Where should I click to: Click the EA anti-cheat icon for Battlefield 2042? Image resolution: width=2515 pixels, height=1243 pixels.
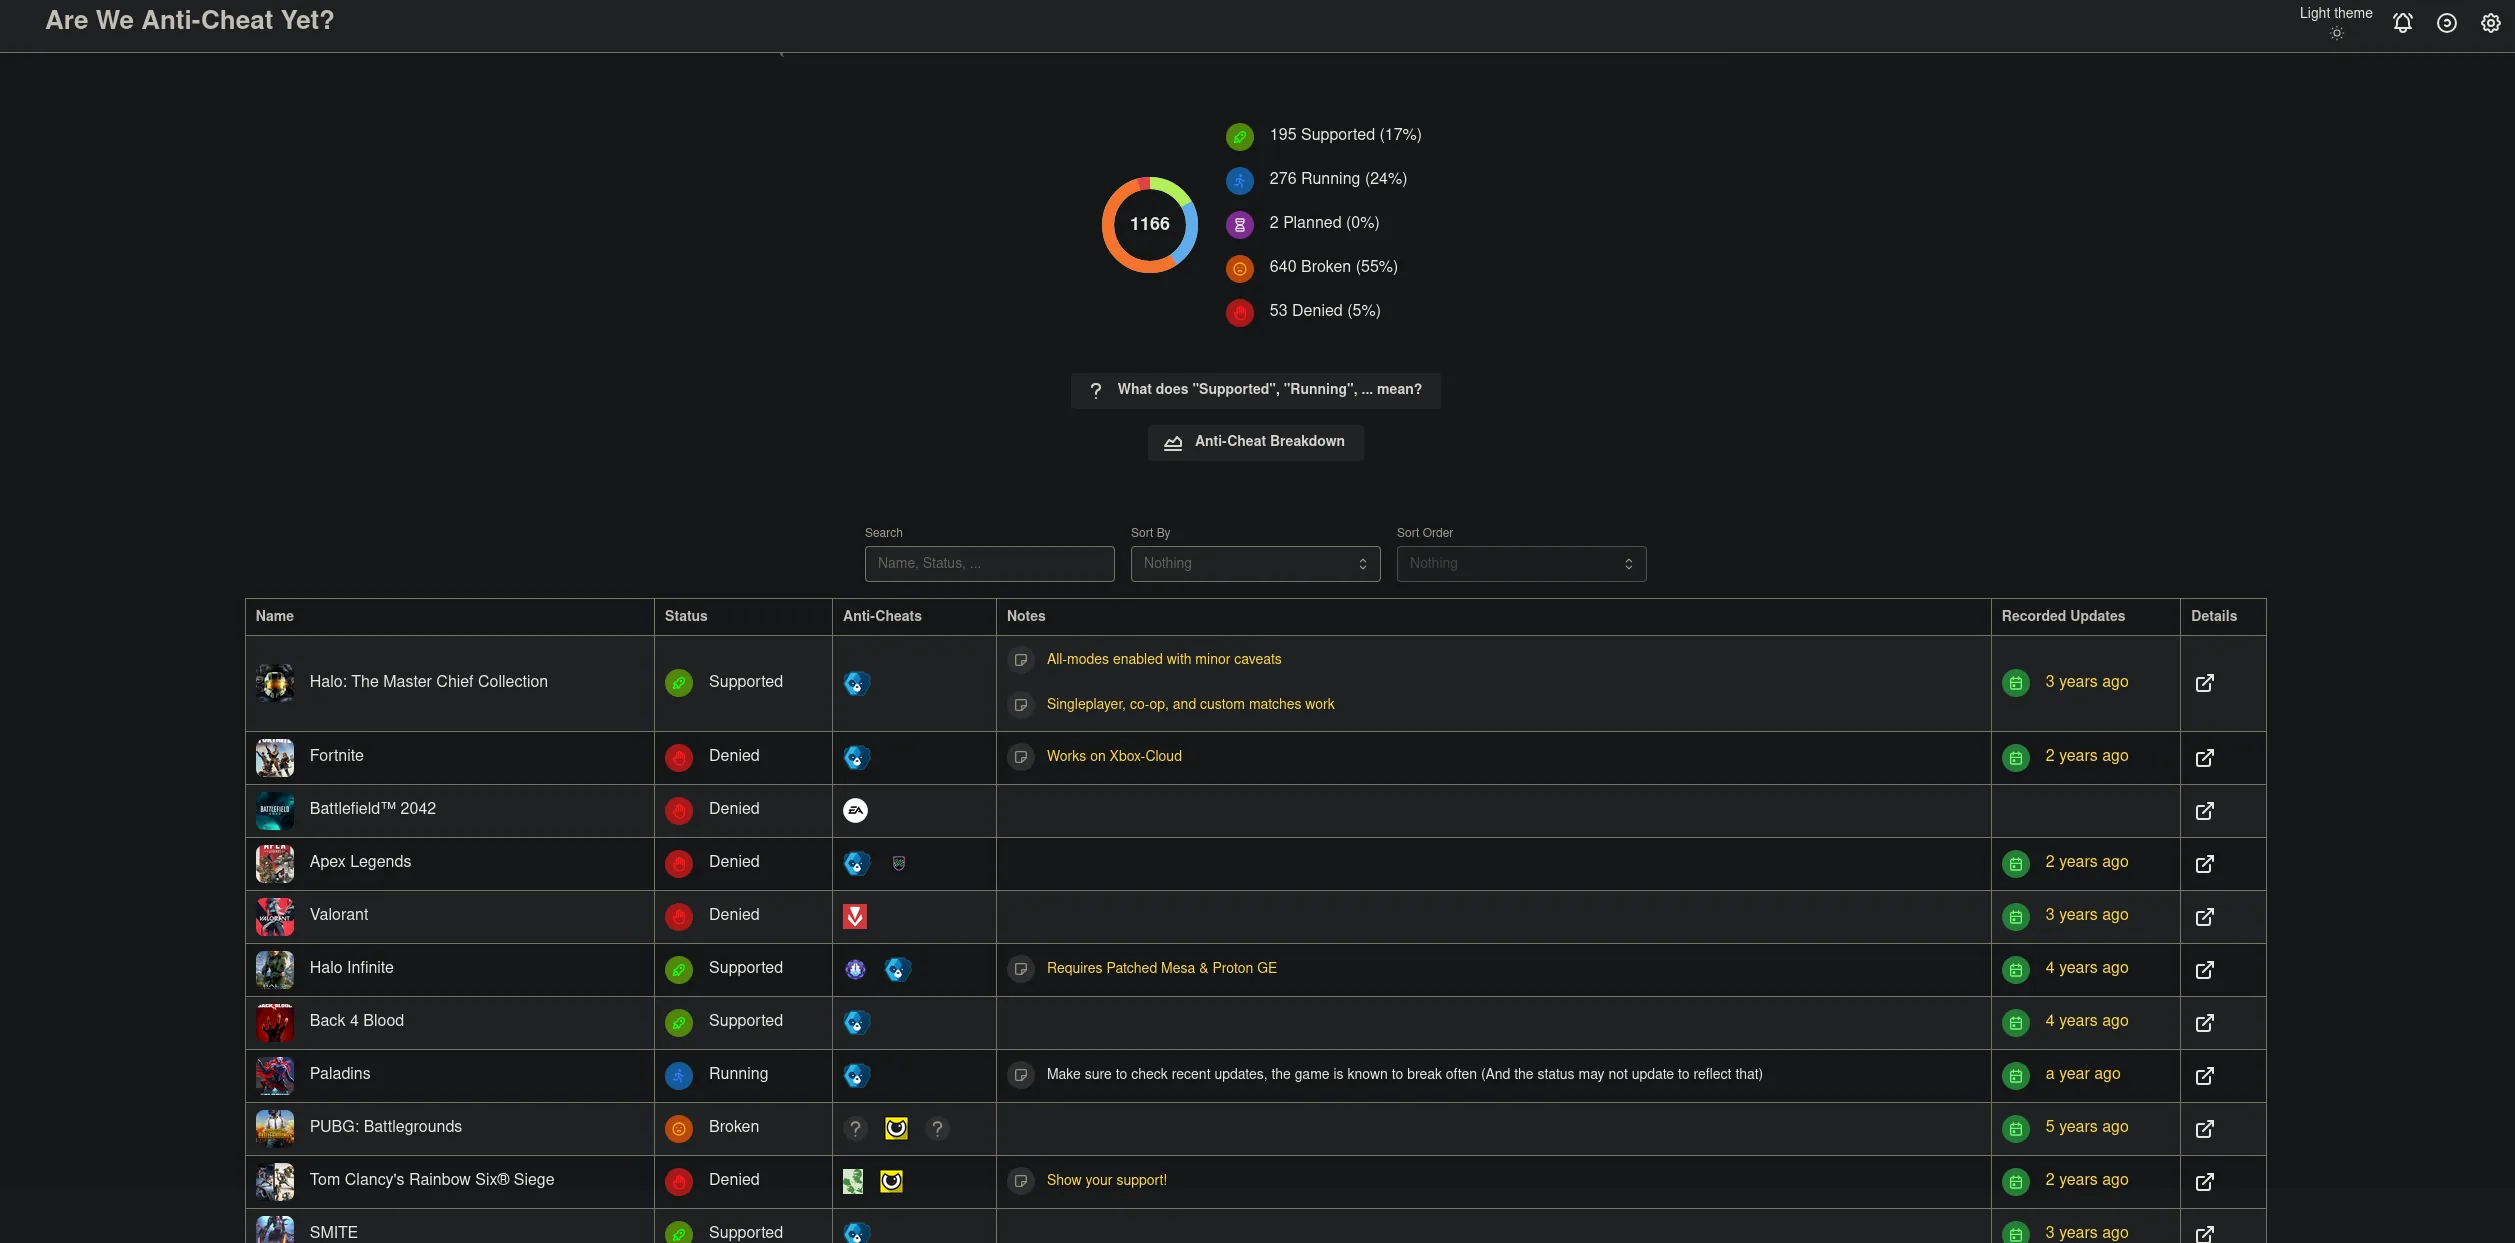click(855, 811)
